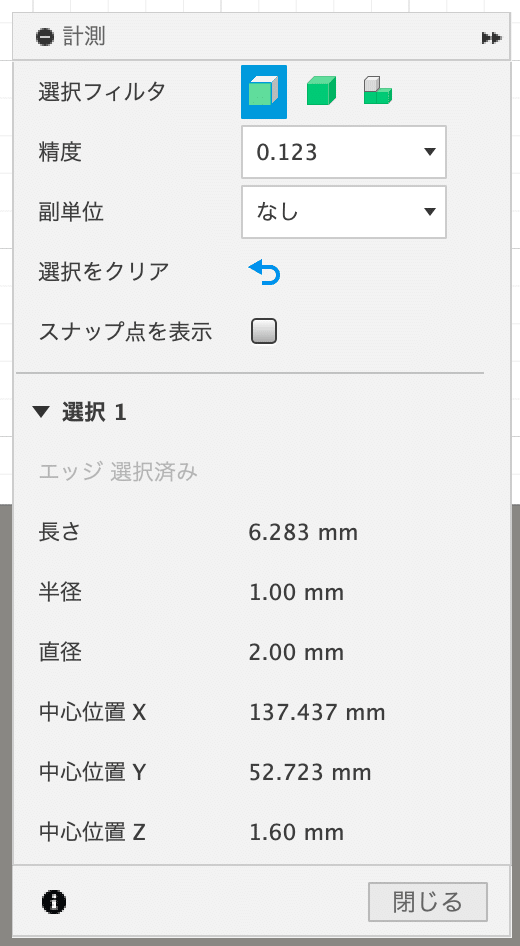Screen dimensions: 520x946
Task: Click the 計測 panel title text
Action: (x=84, y=37)
